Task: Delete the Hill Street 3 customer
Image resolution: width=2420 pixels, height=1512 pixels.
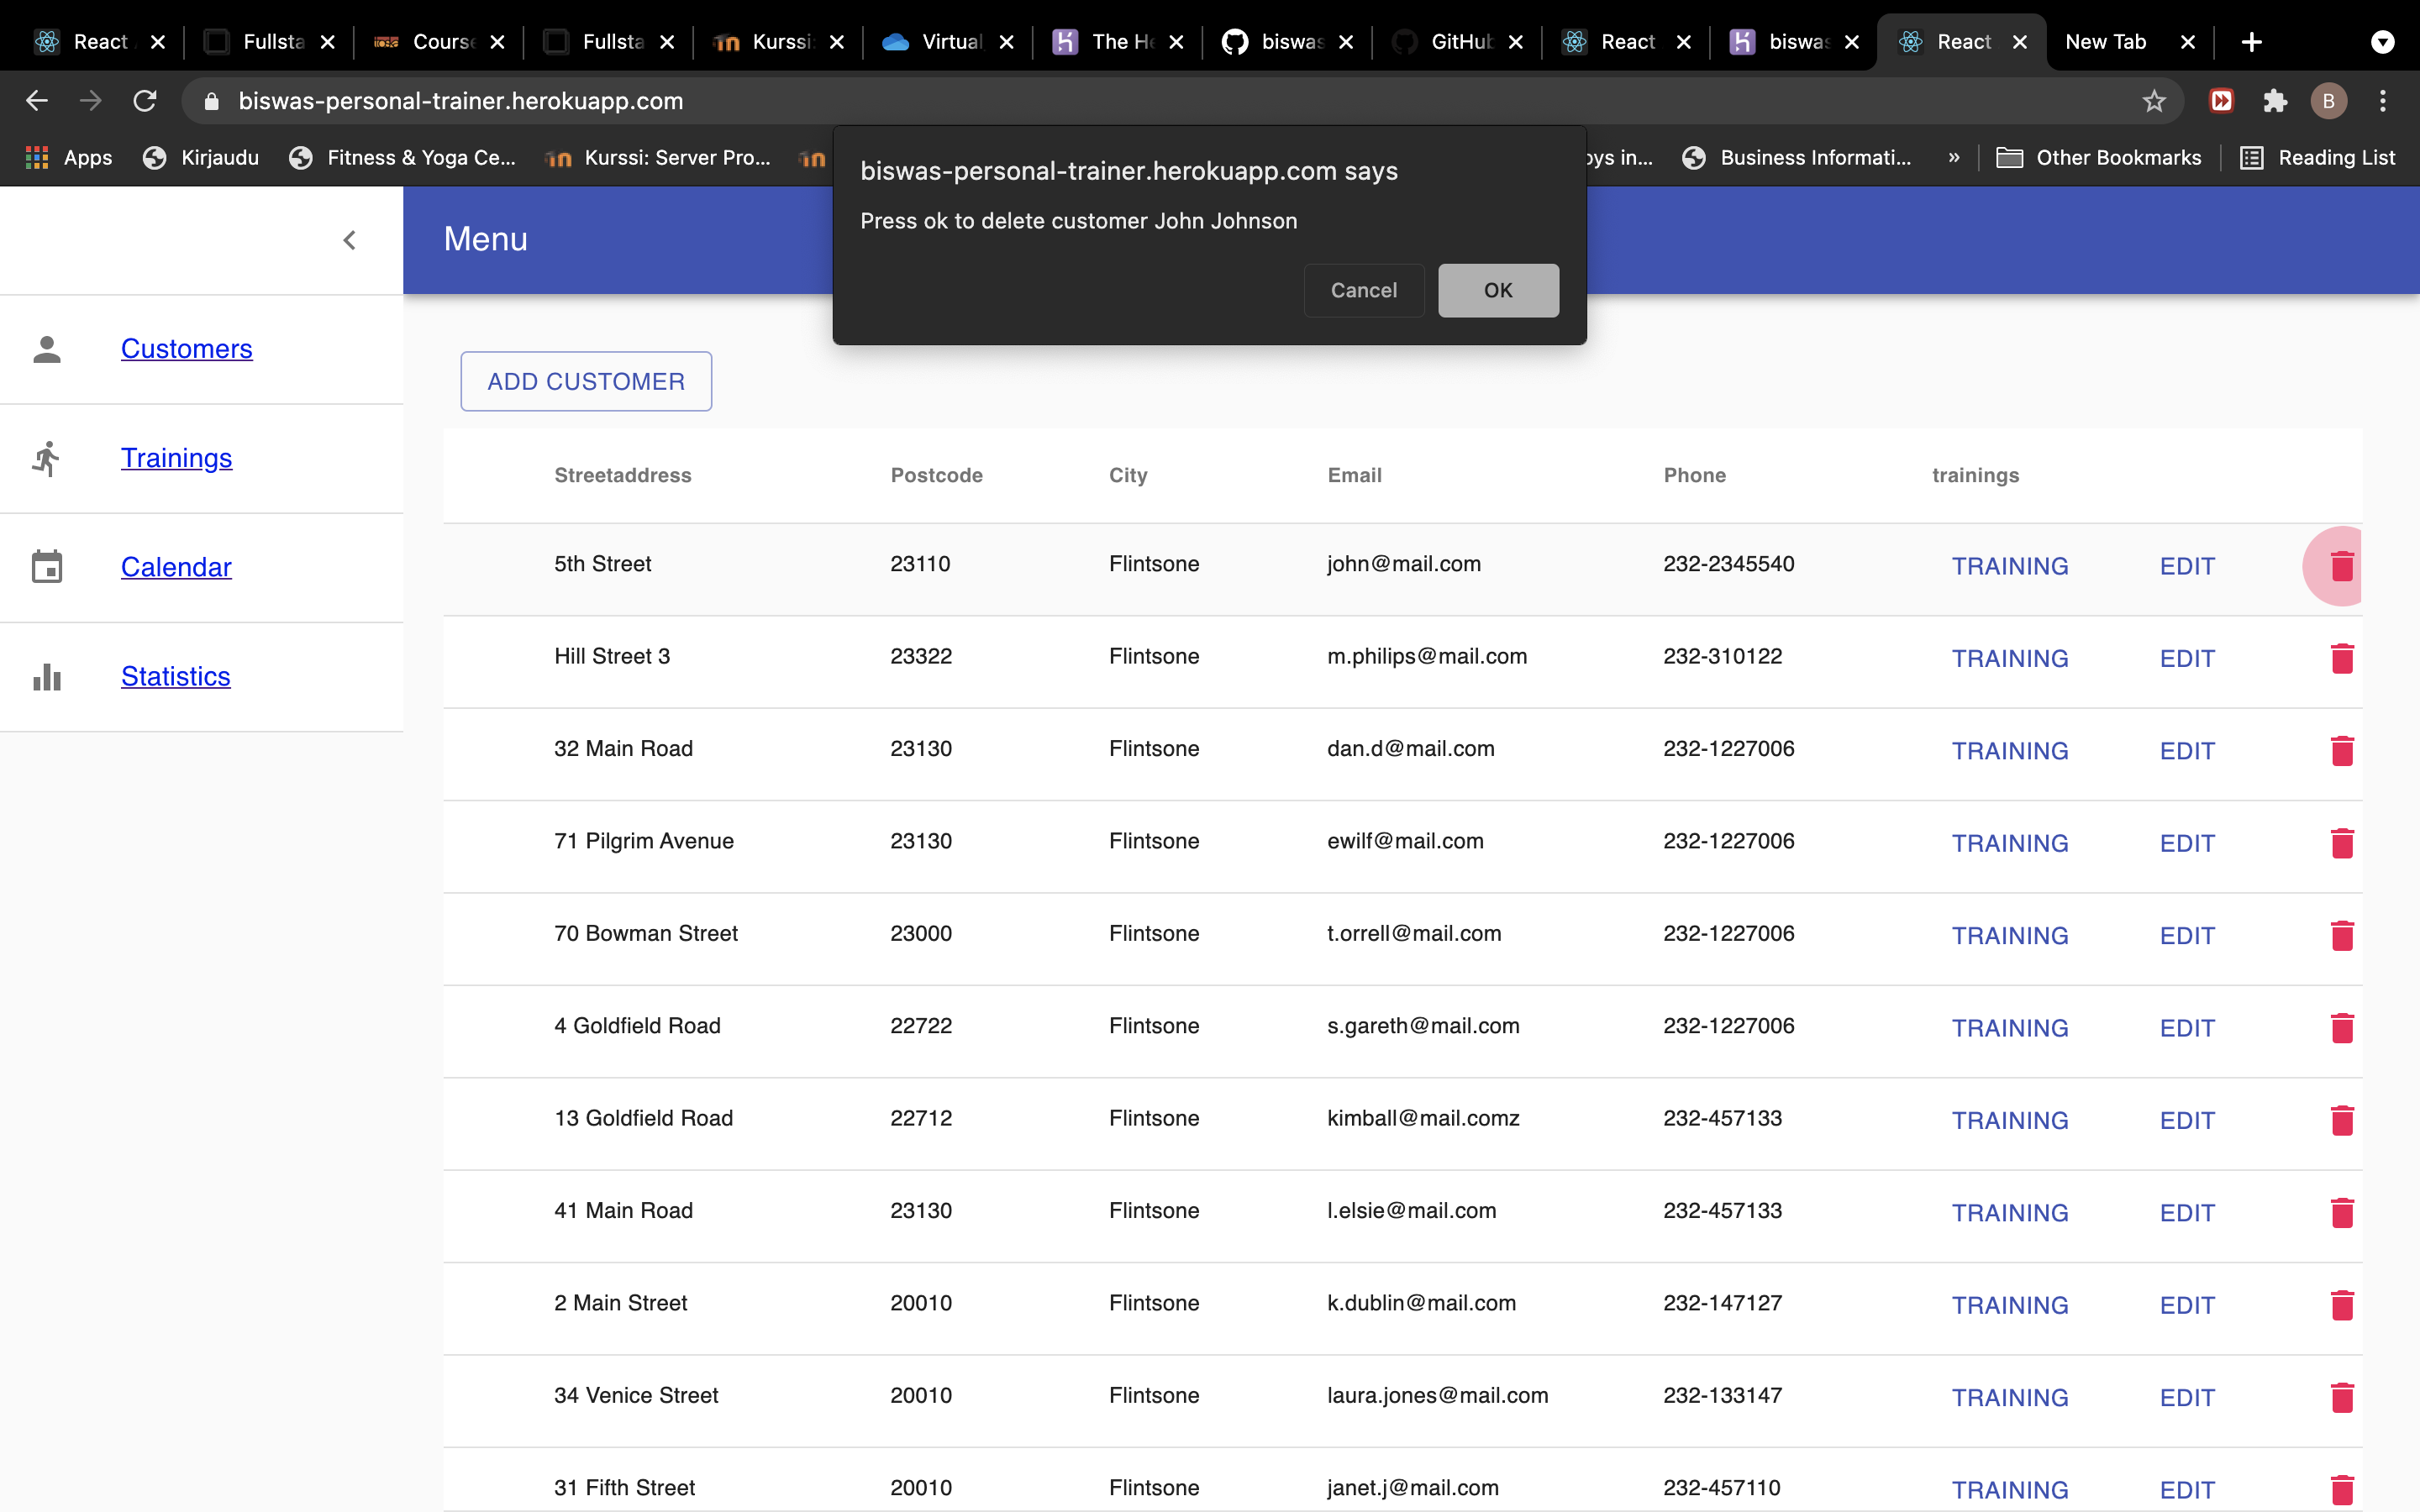Action: (2342, 658)
